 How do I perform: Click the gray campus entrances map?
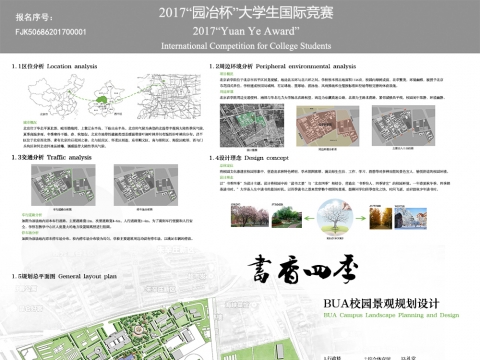point(404,126)
